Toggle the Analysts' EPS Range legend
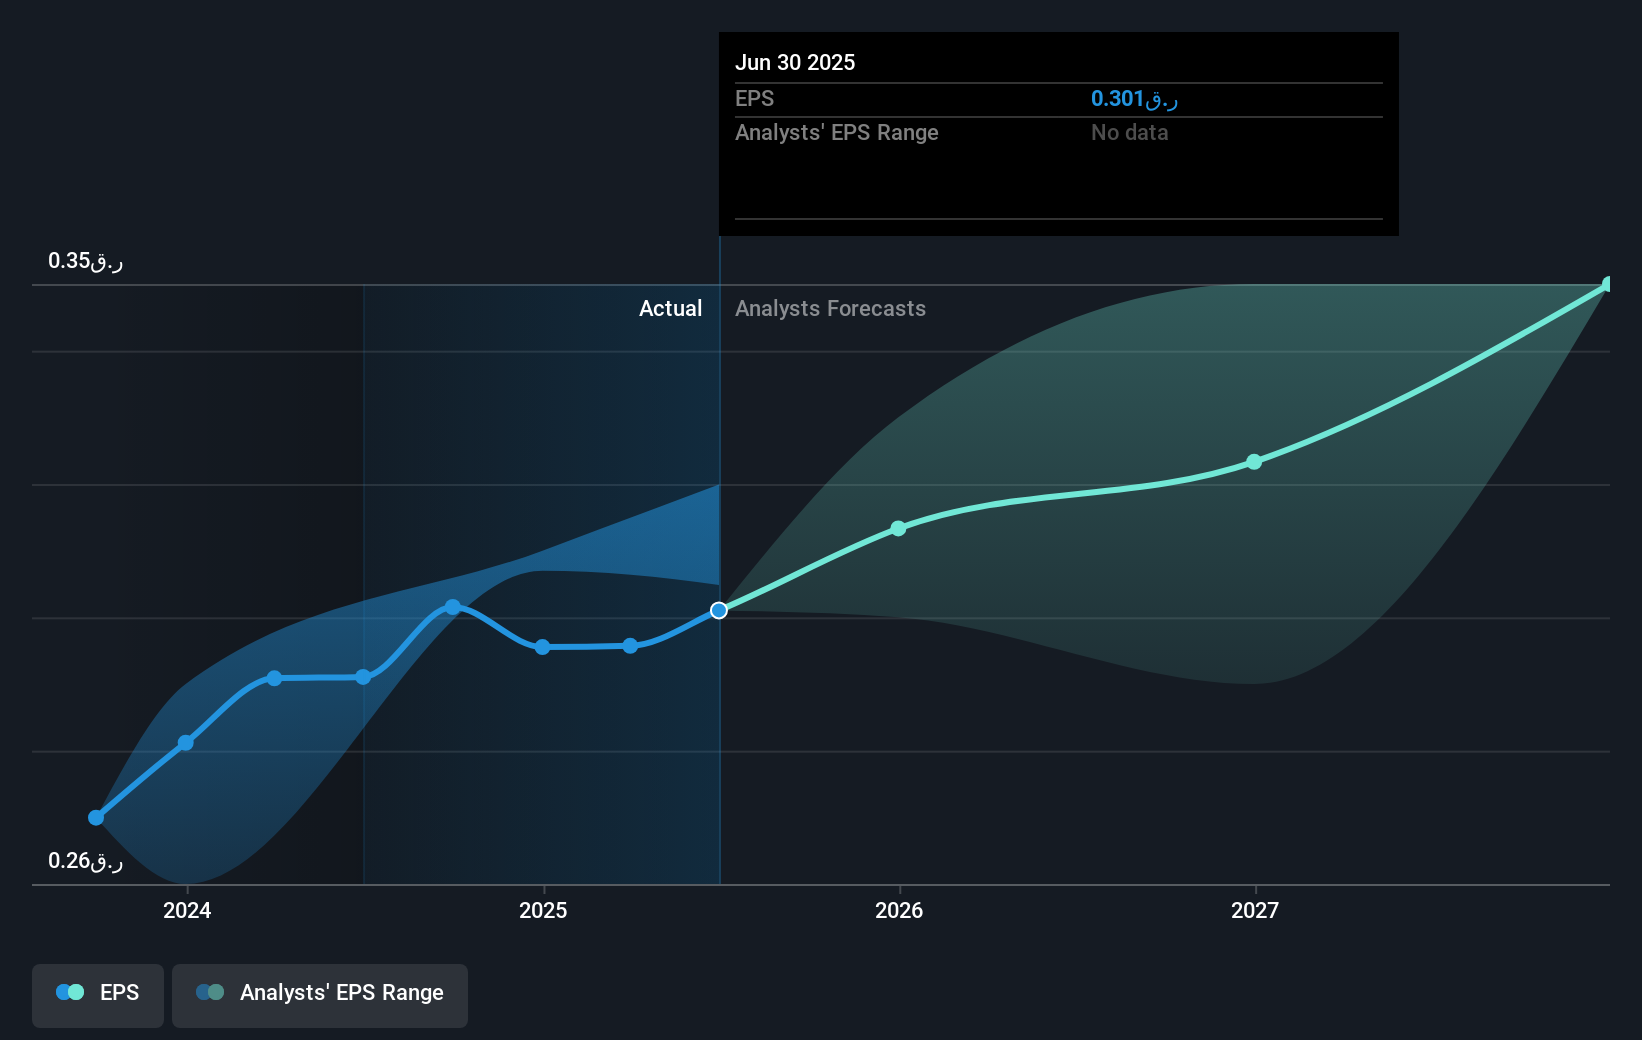 click(x=320, y=993)
